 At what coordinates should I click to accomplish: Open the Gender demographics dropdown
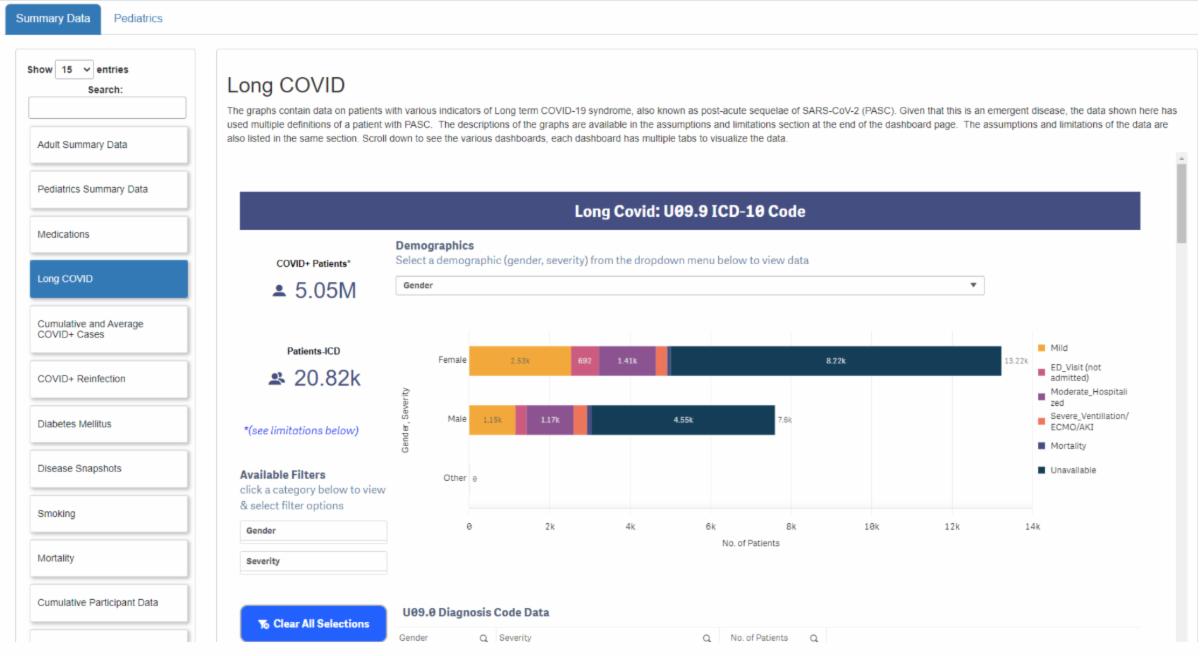(x=690, y=285)
